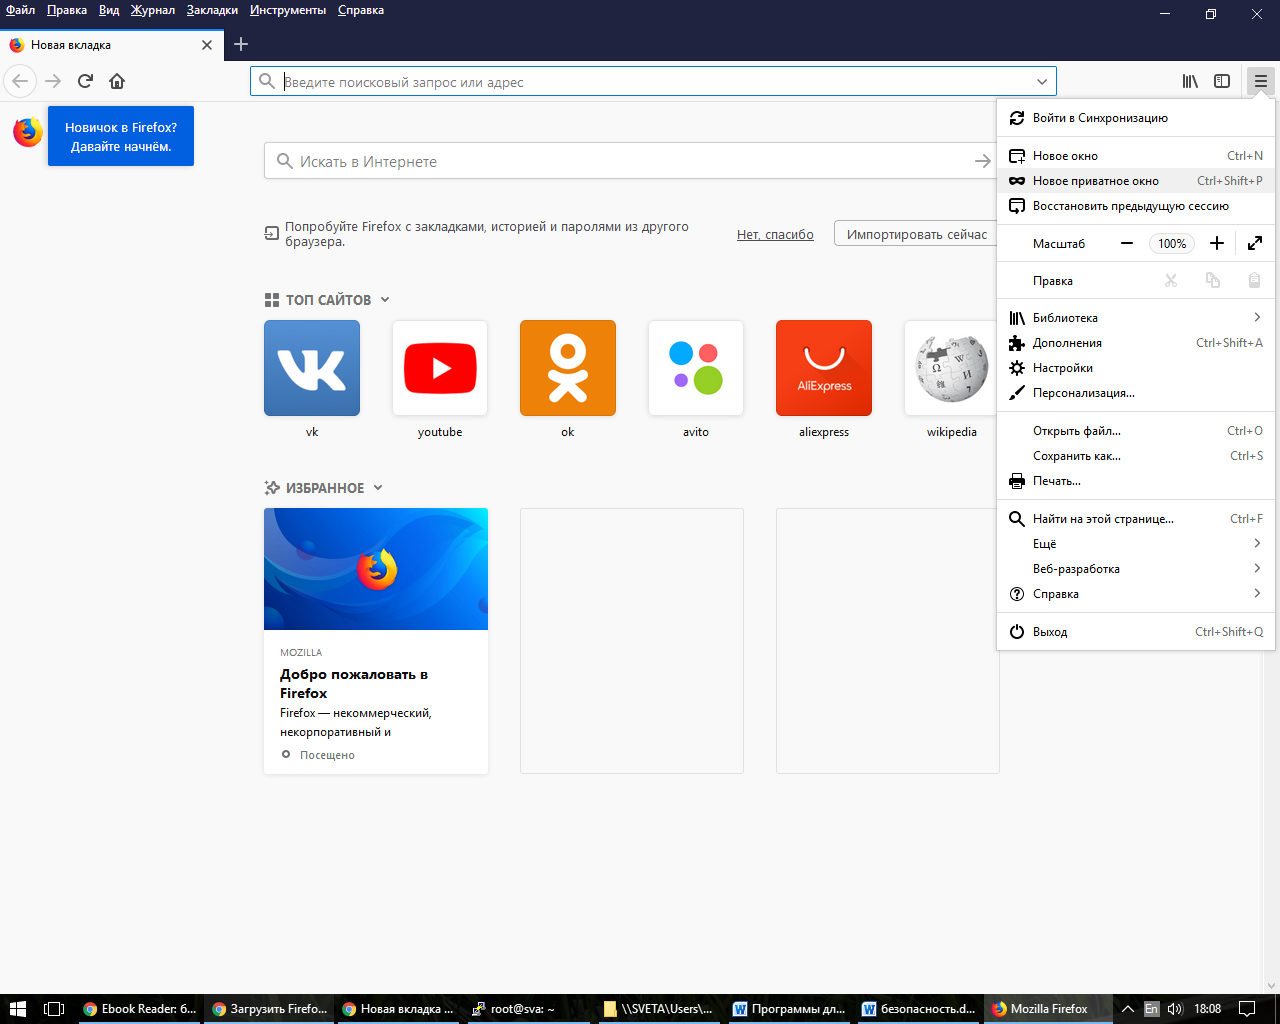
Task: Open a new tab with plus button
Action: point(241,44)
